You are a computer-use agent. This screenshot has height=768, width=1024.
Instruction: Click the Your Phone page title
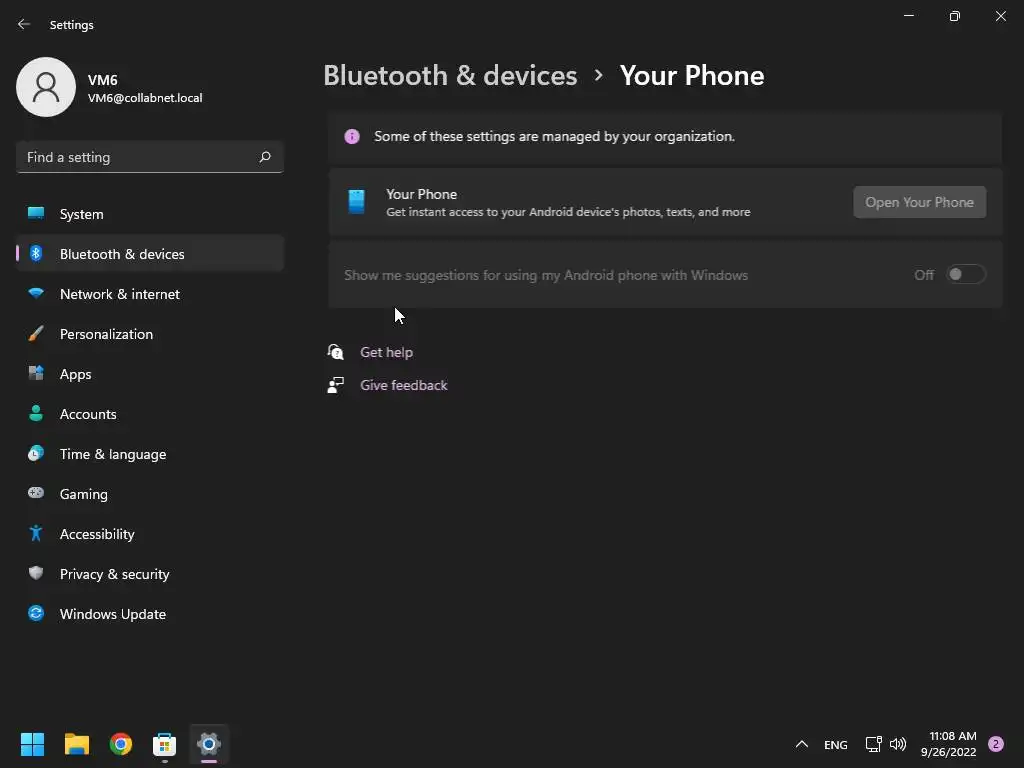(692, 76)
